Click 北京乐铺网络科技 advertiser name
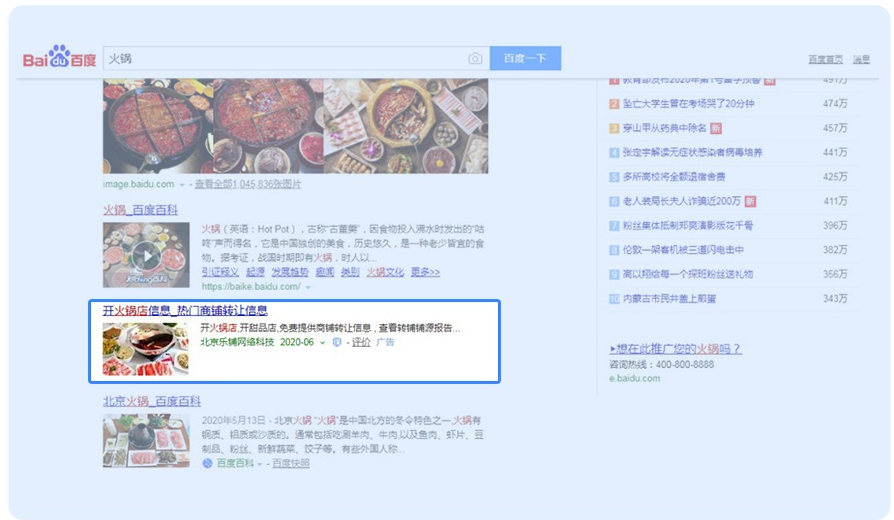The image size is (894, 520). coord(237,342)
